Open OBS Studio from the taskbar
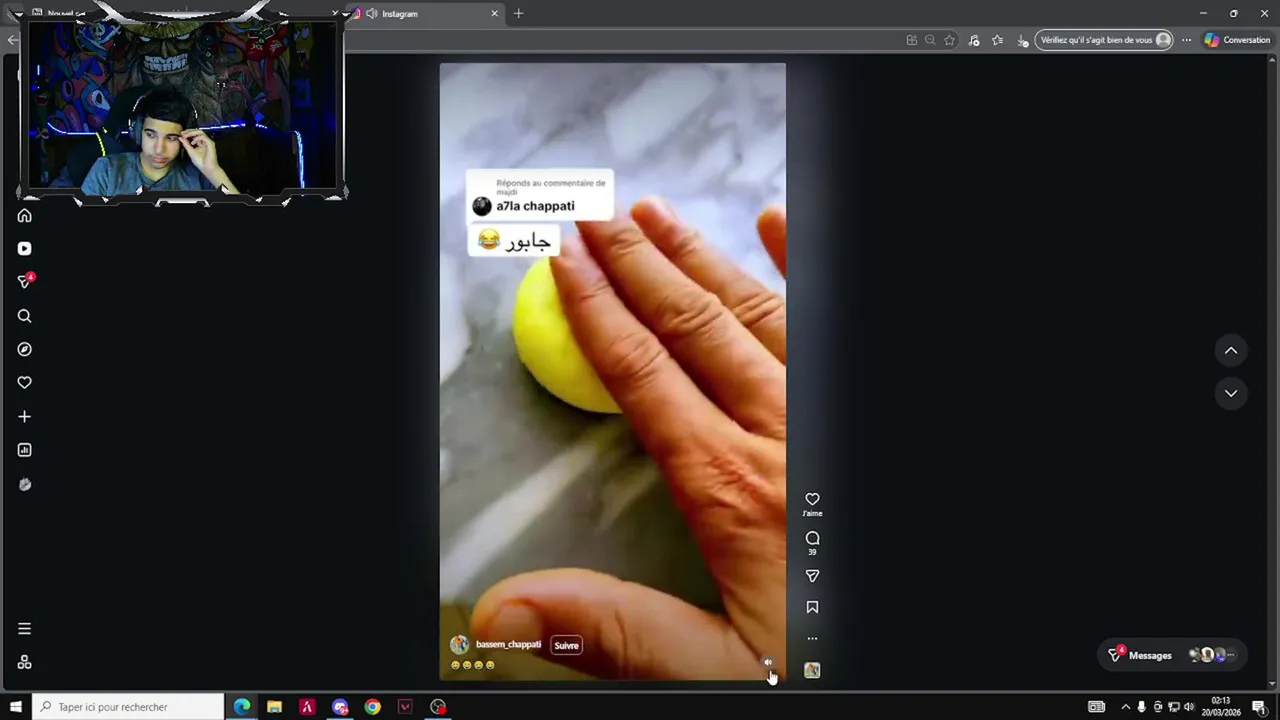Image resolution: width=1280 pixels, height=720 pixels. coord(438,707)
